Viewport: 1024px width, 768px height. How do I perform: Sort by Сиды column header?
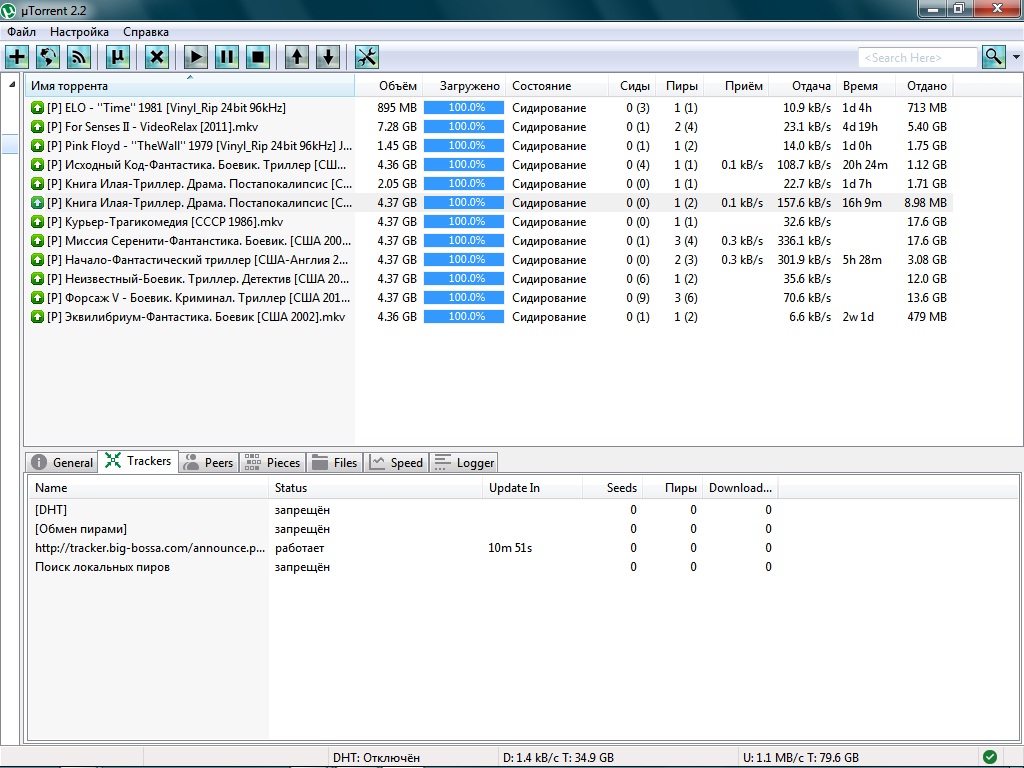point(632,86)
